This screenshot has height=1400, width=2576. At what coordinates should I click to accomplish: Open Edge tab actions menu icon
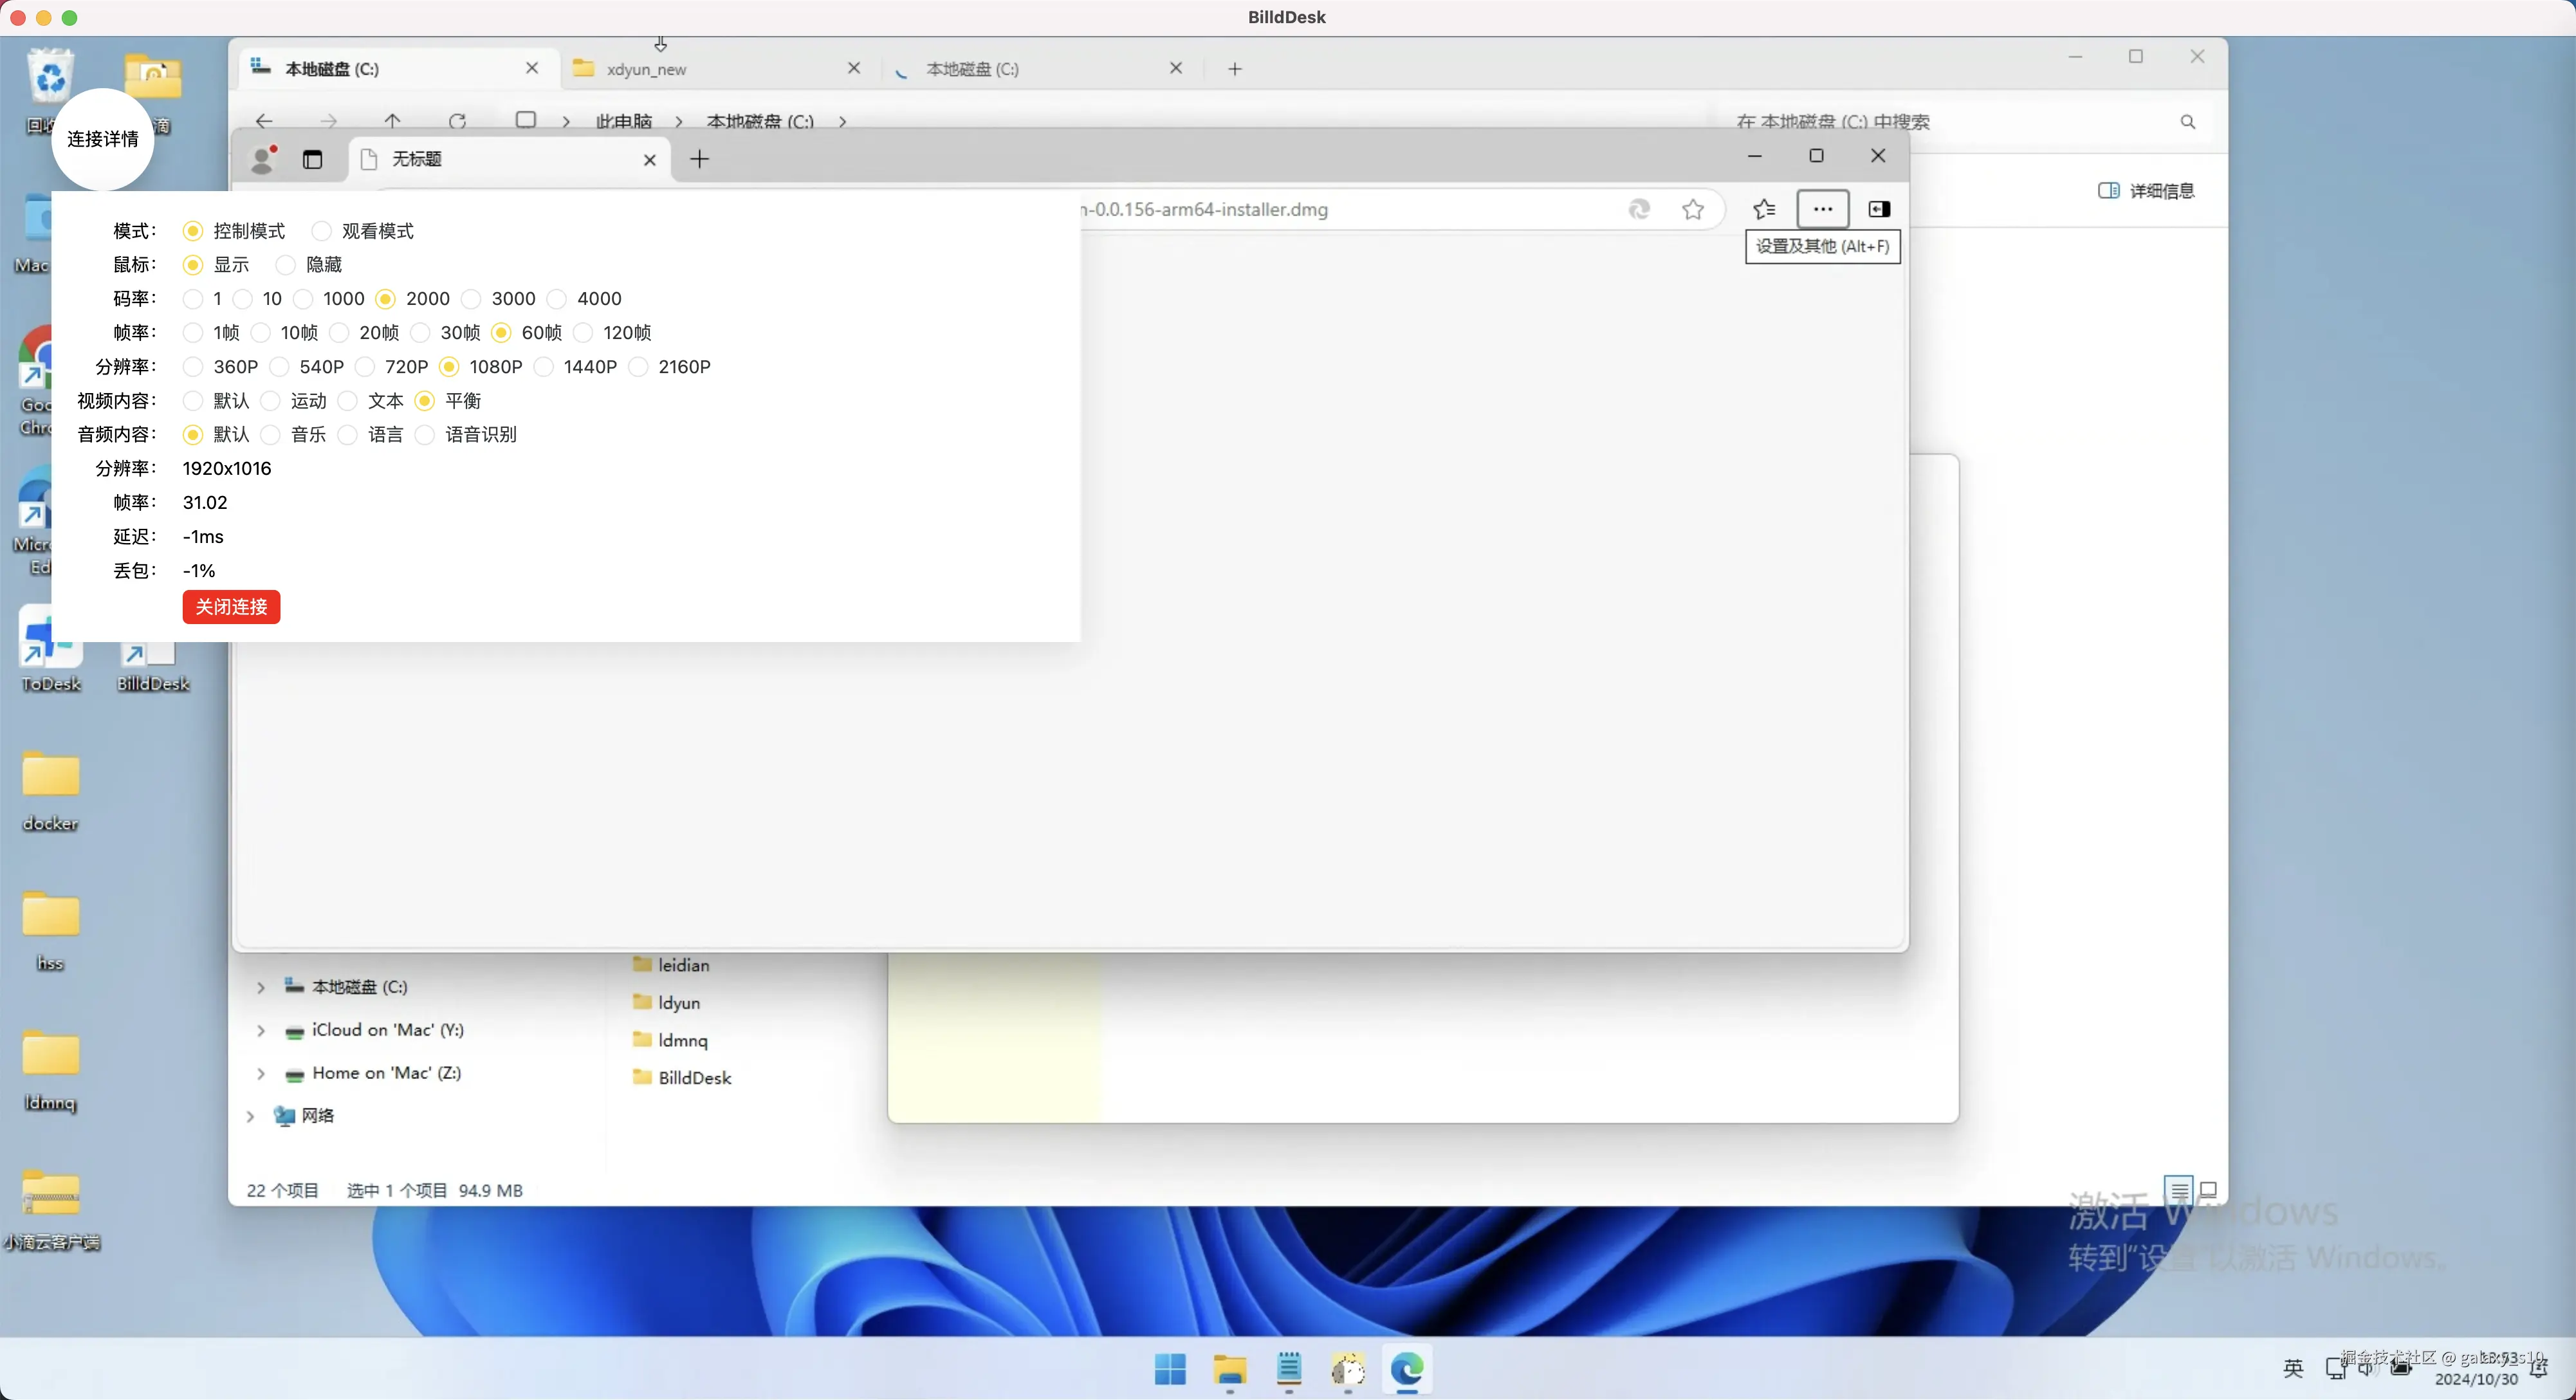(x=312, y=159)
